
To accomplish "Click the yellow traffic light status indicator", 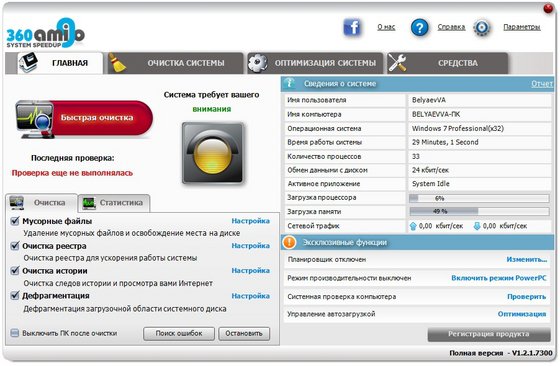I will (213, 153).
